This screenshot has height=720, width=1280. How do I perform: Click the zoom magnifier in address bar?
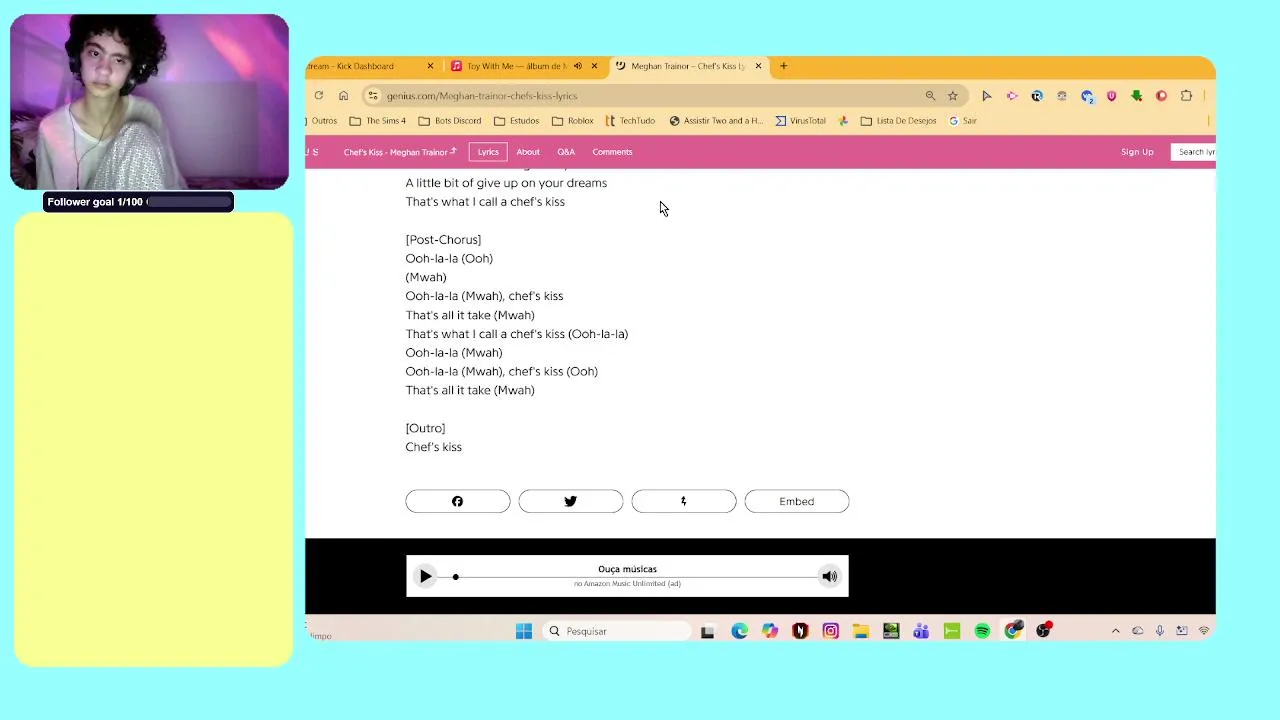(x=930, y=96)
